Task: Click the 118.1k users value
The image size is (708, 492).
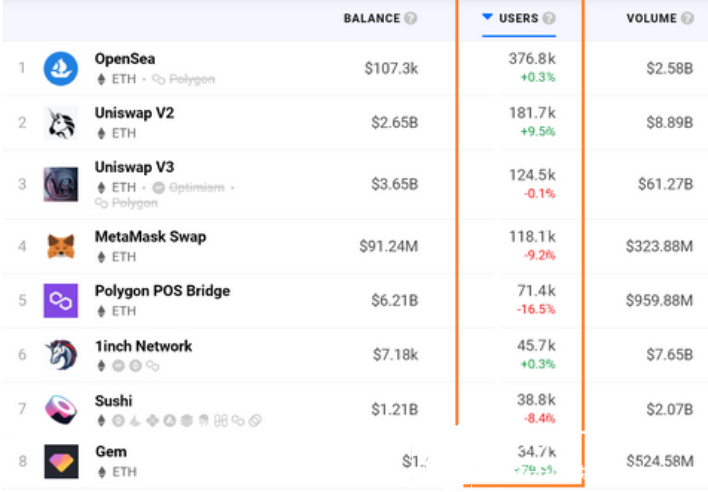Action: (532, 237)
